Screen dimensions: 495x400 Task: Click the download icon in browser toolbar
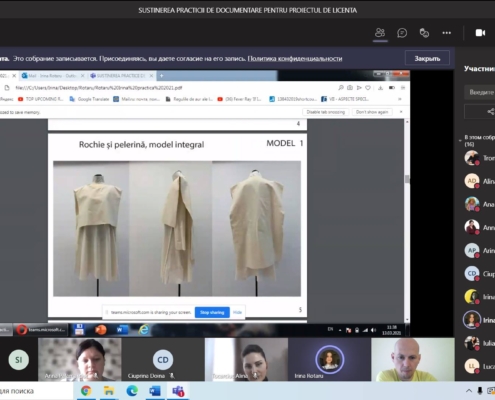(380, 88)
